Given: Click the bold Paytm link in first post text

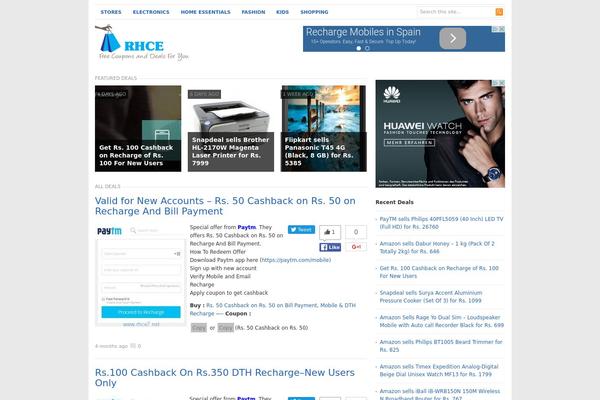Looking at the screenshot, I should point(246,227).
